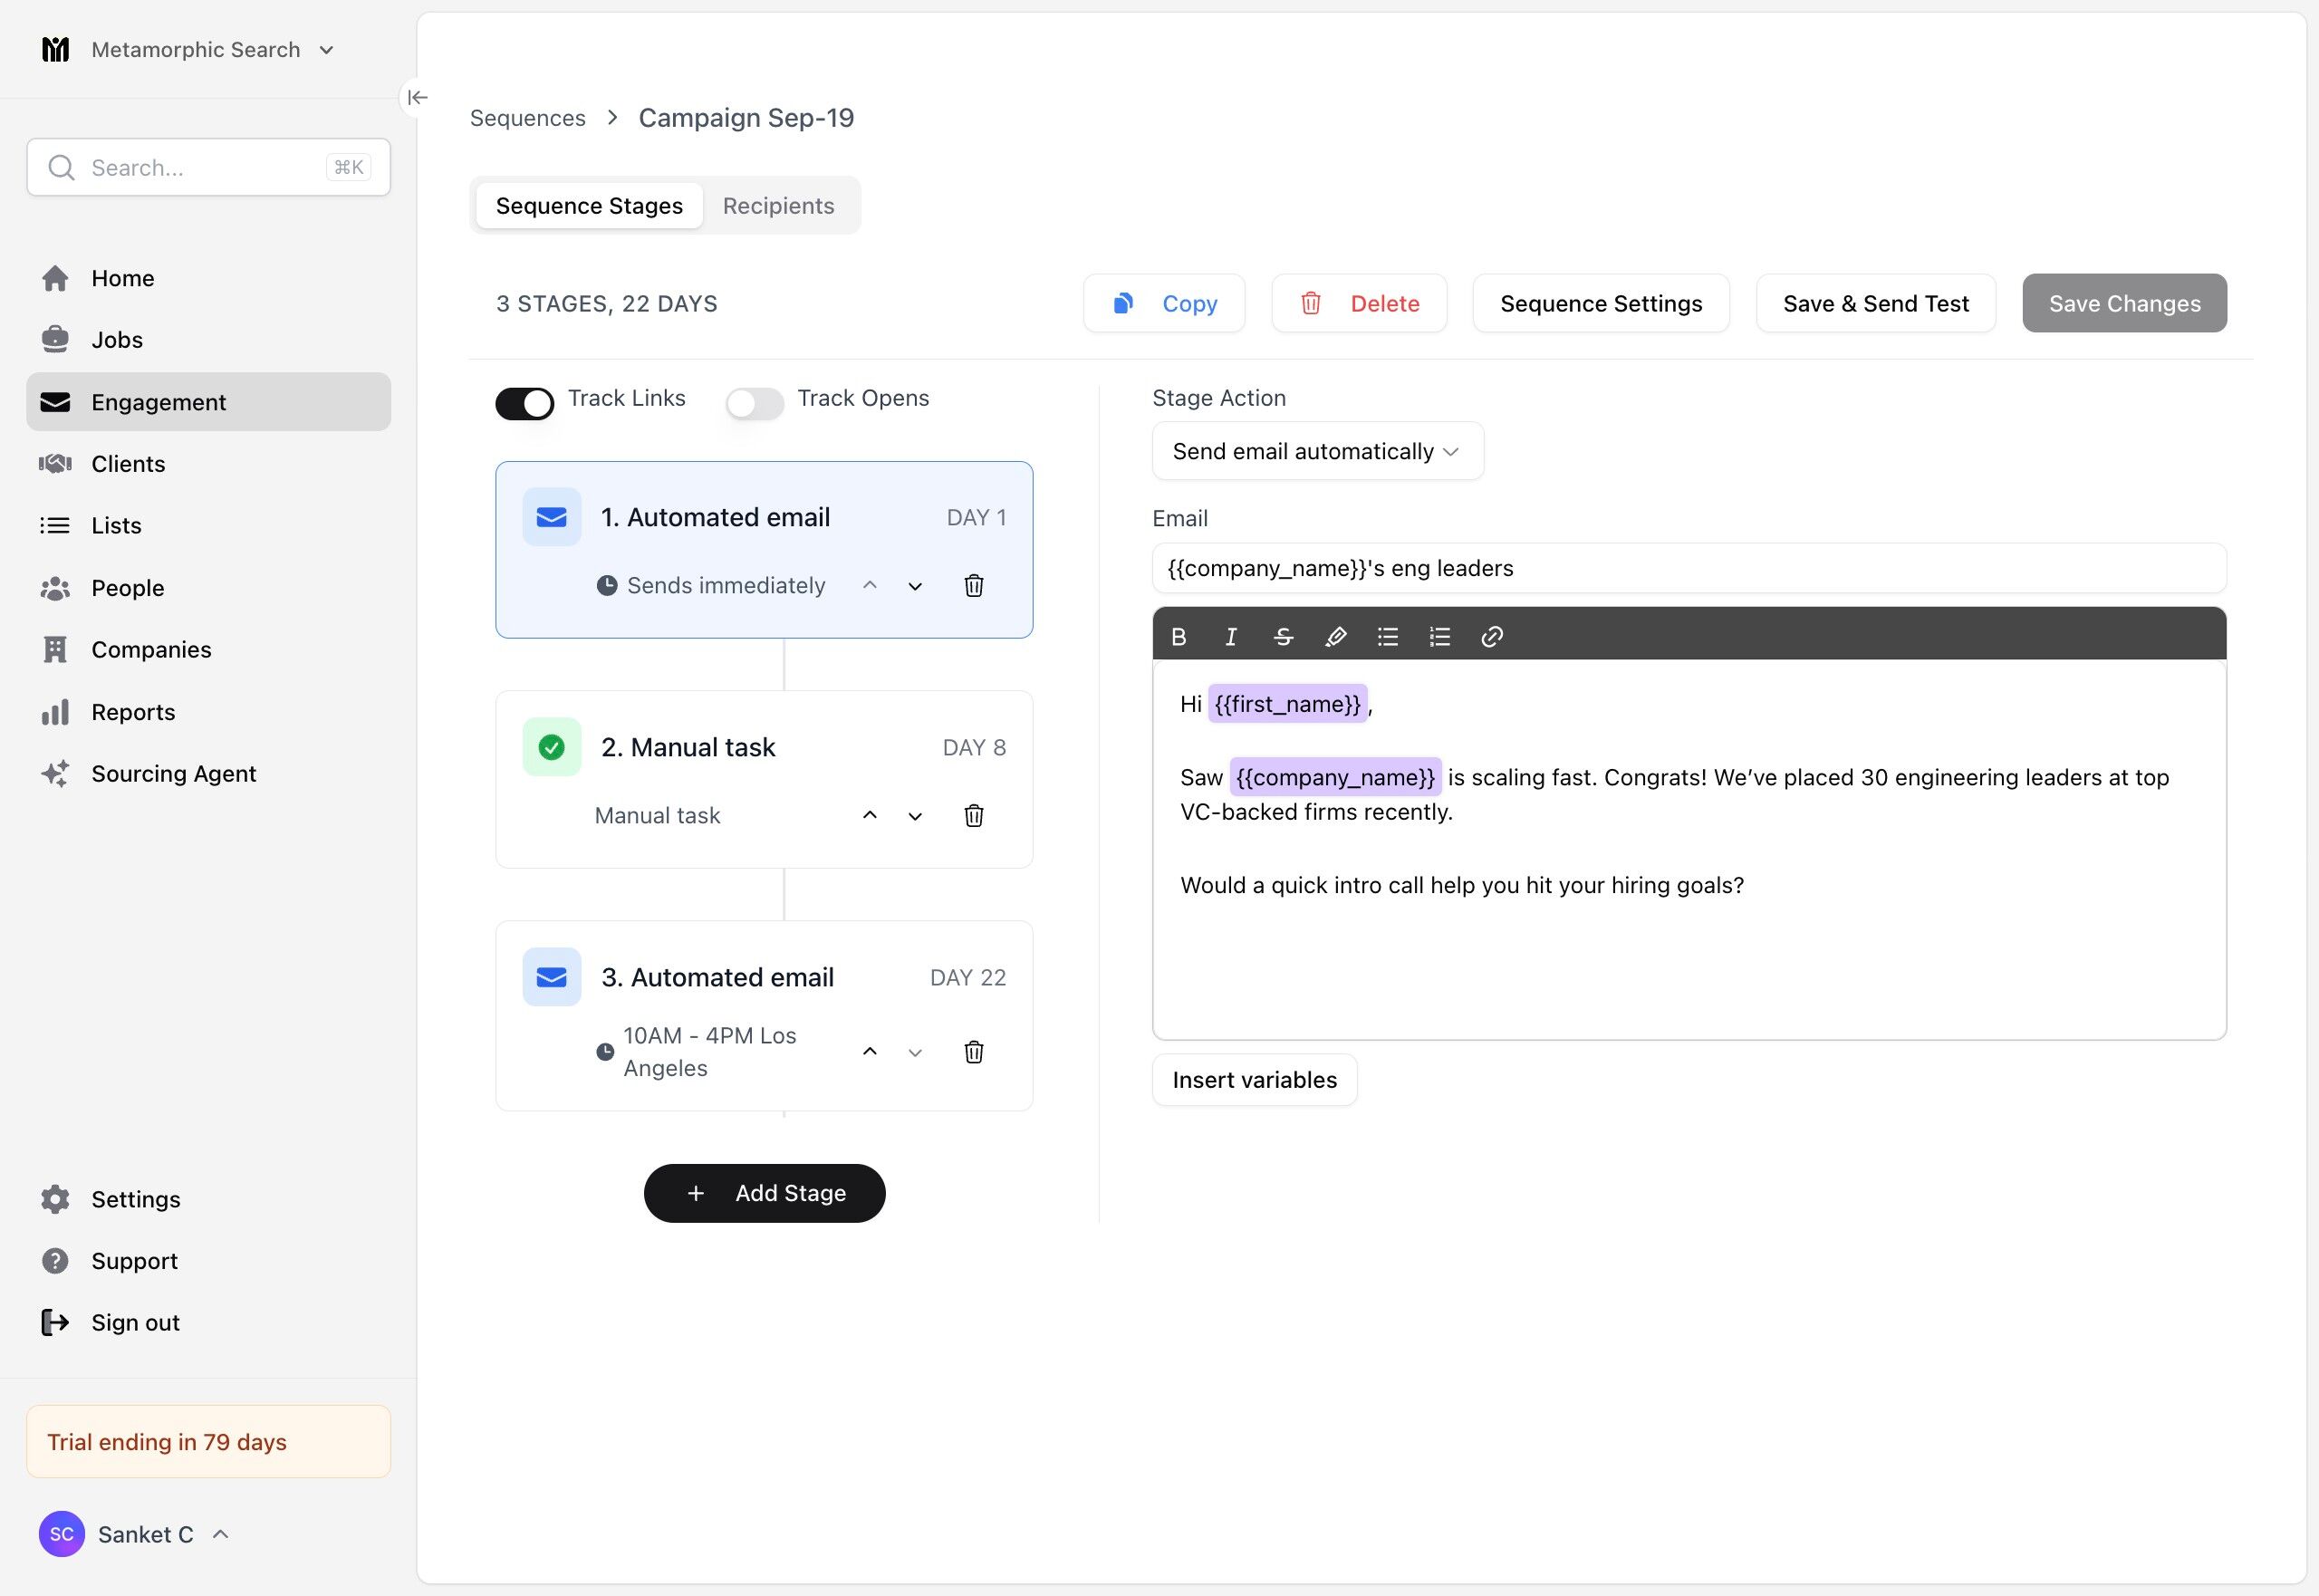Select the highlighter tool icon
The width and height of the screenshot is (2319, 1596).
click(x=1335, y=637)
